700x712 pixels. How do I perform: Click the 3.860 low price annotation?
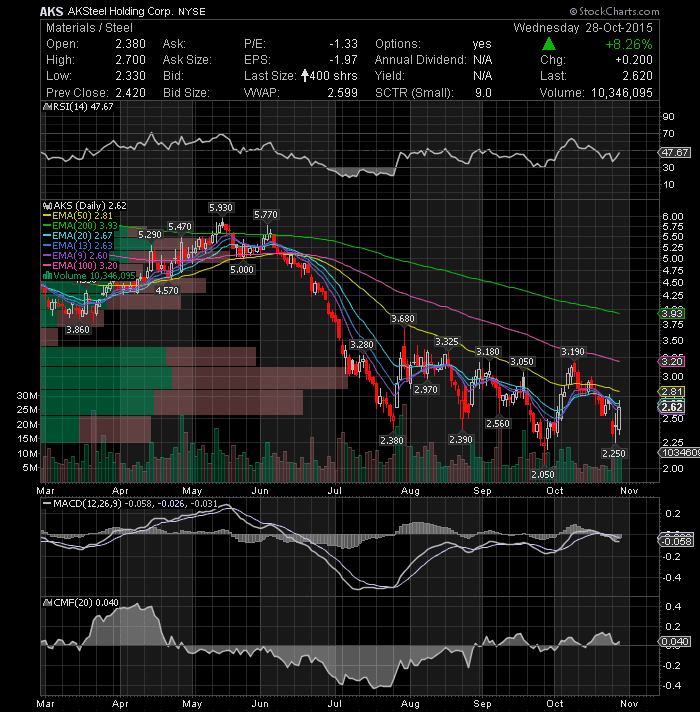tap(78, 330)
